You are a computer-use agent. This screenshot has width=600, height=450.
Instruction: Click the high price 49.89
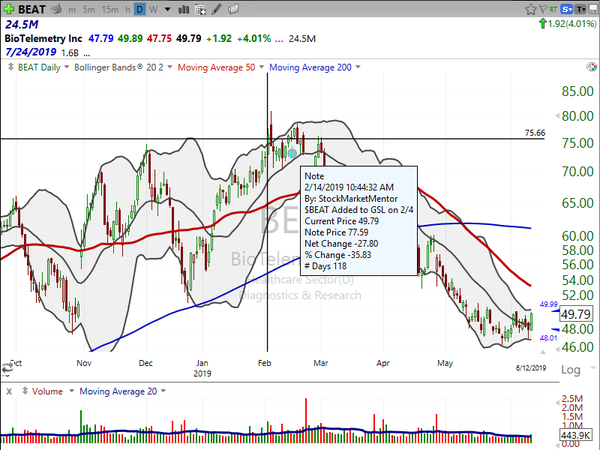130,39
